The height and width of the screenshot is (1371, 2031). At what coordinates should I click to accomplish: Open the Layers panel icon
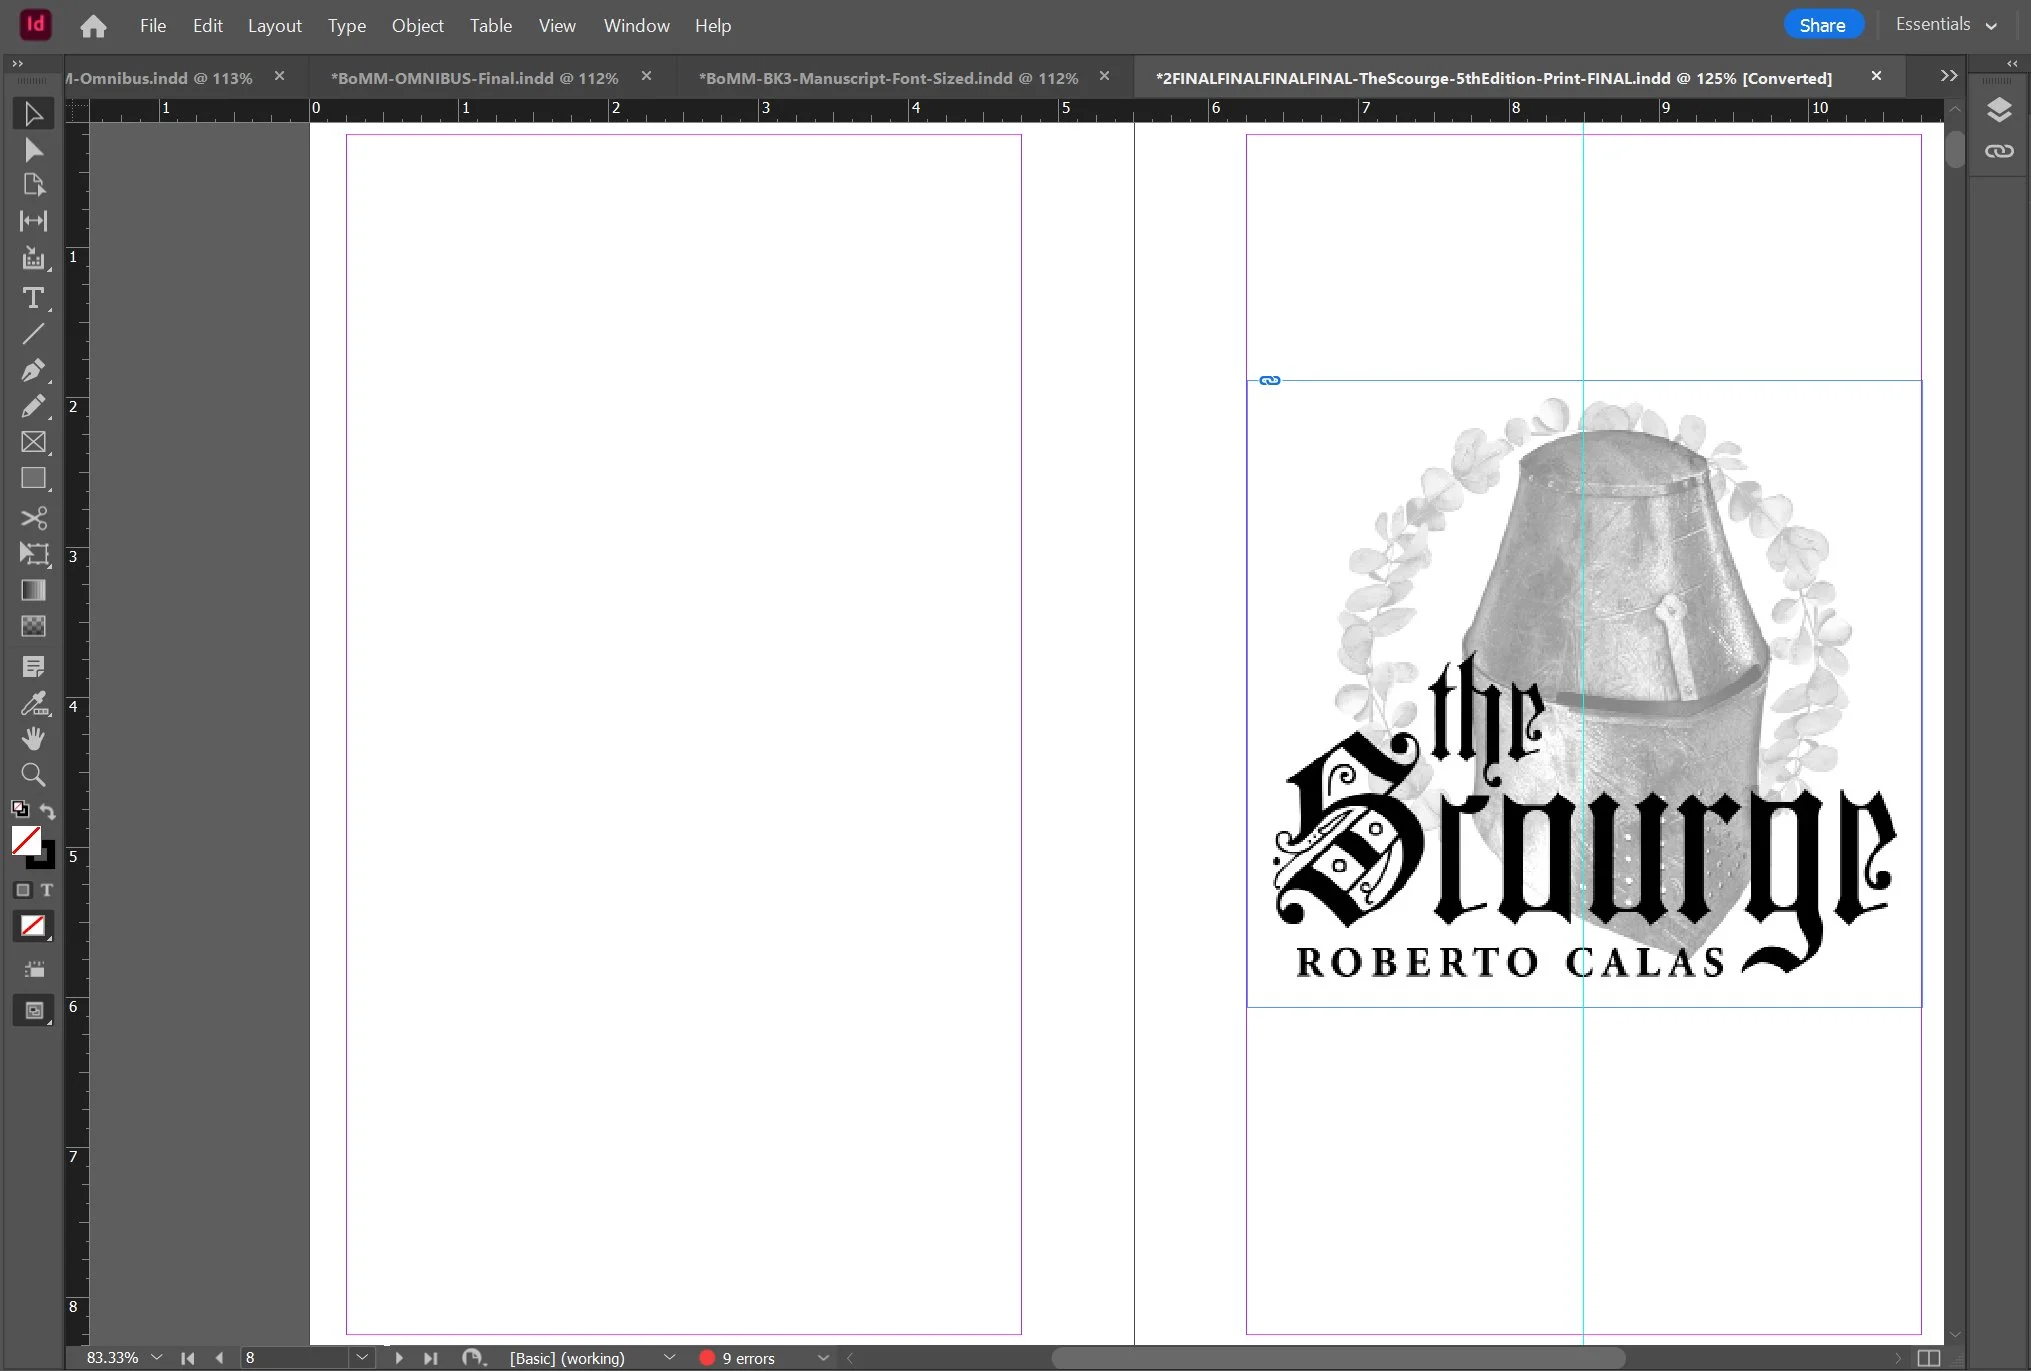(1998, 110)
